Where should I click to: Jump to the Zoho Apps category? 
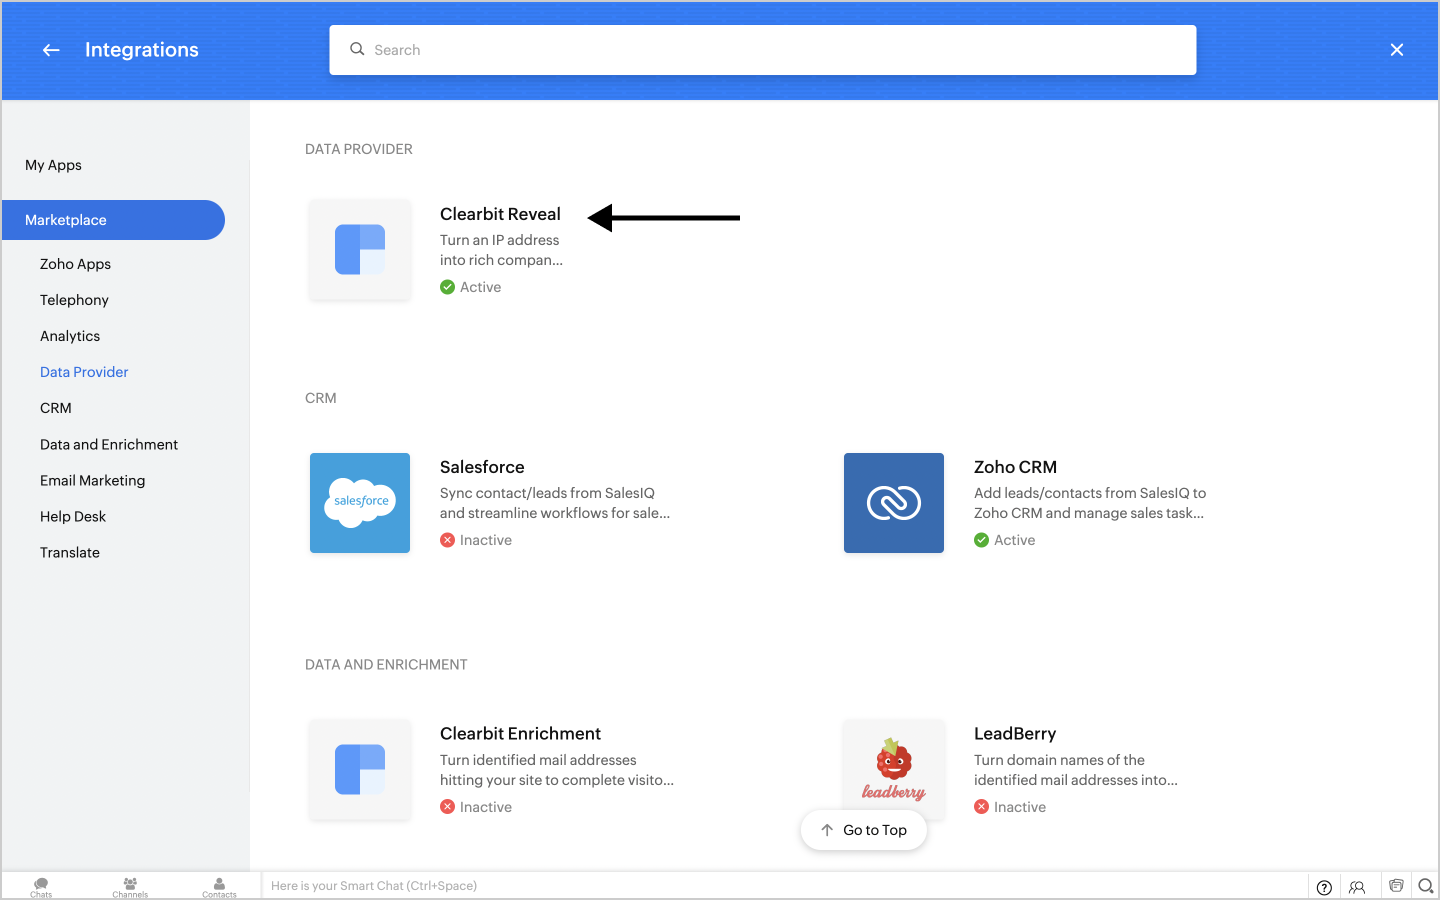click(x=76, y=264)
